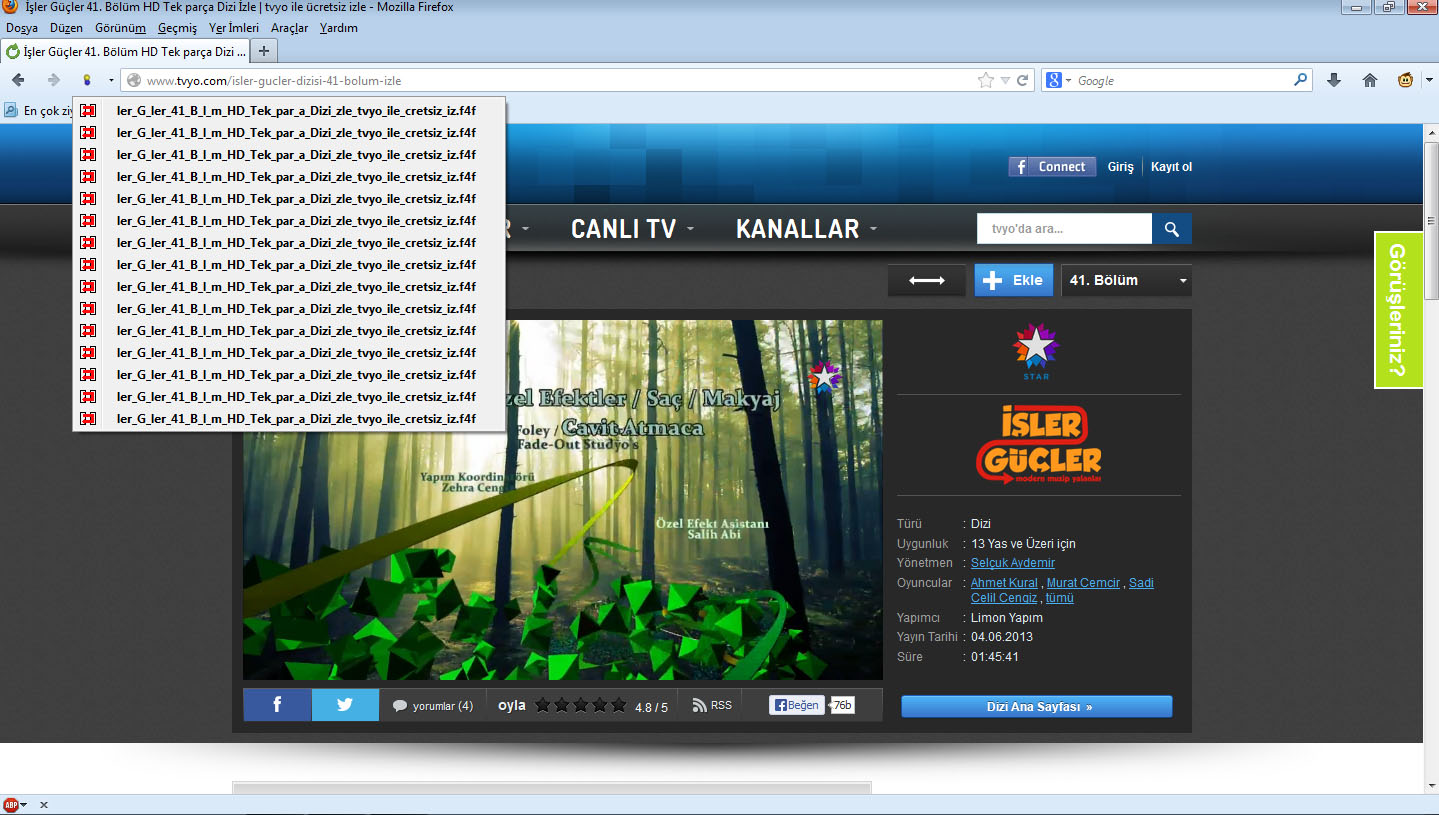Select the 01:45:41 duration value

click(x=995, y=657)
